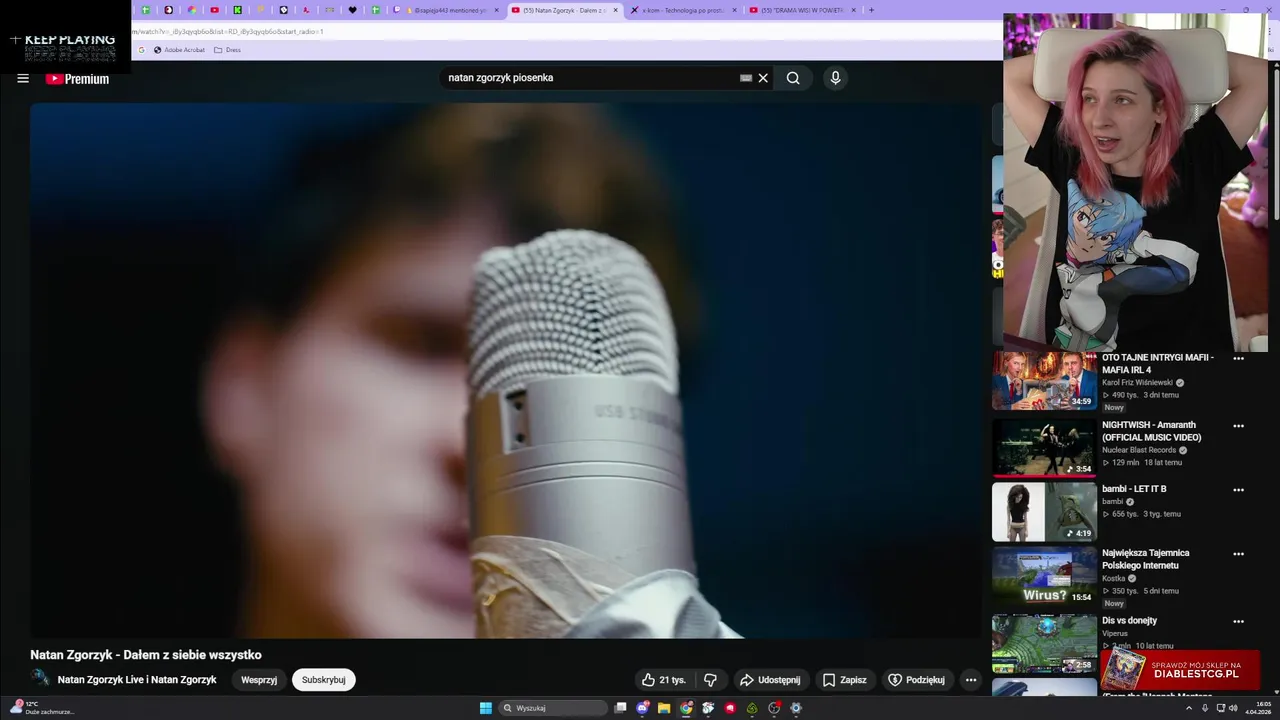The height and width of the screenshot is (720, 1280).
Task: Open 'Największa Tajemnica Polskiego Internetu' thumbnail
Action: pos(1044,576)
